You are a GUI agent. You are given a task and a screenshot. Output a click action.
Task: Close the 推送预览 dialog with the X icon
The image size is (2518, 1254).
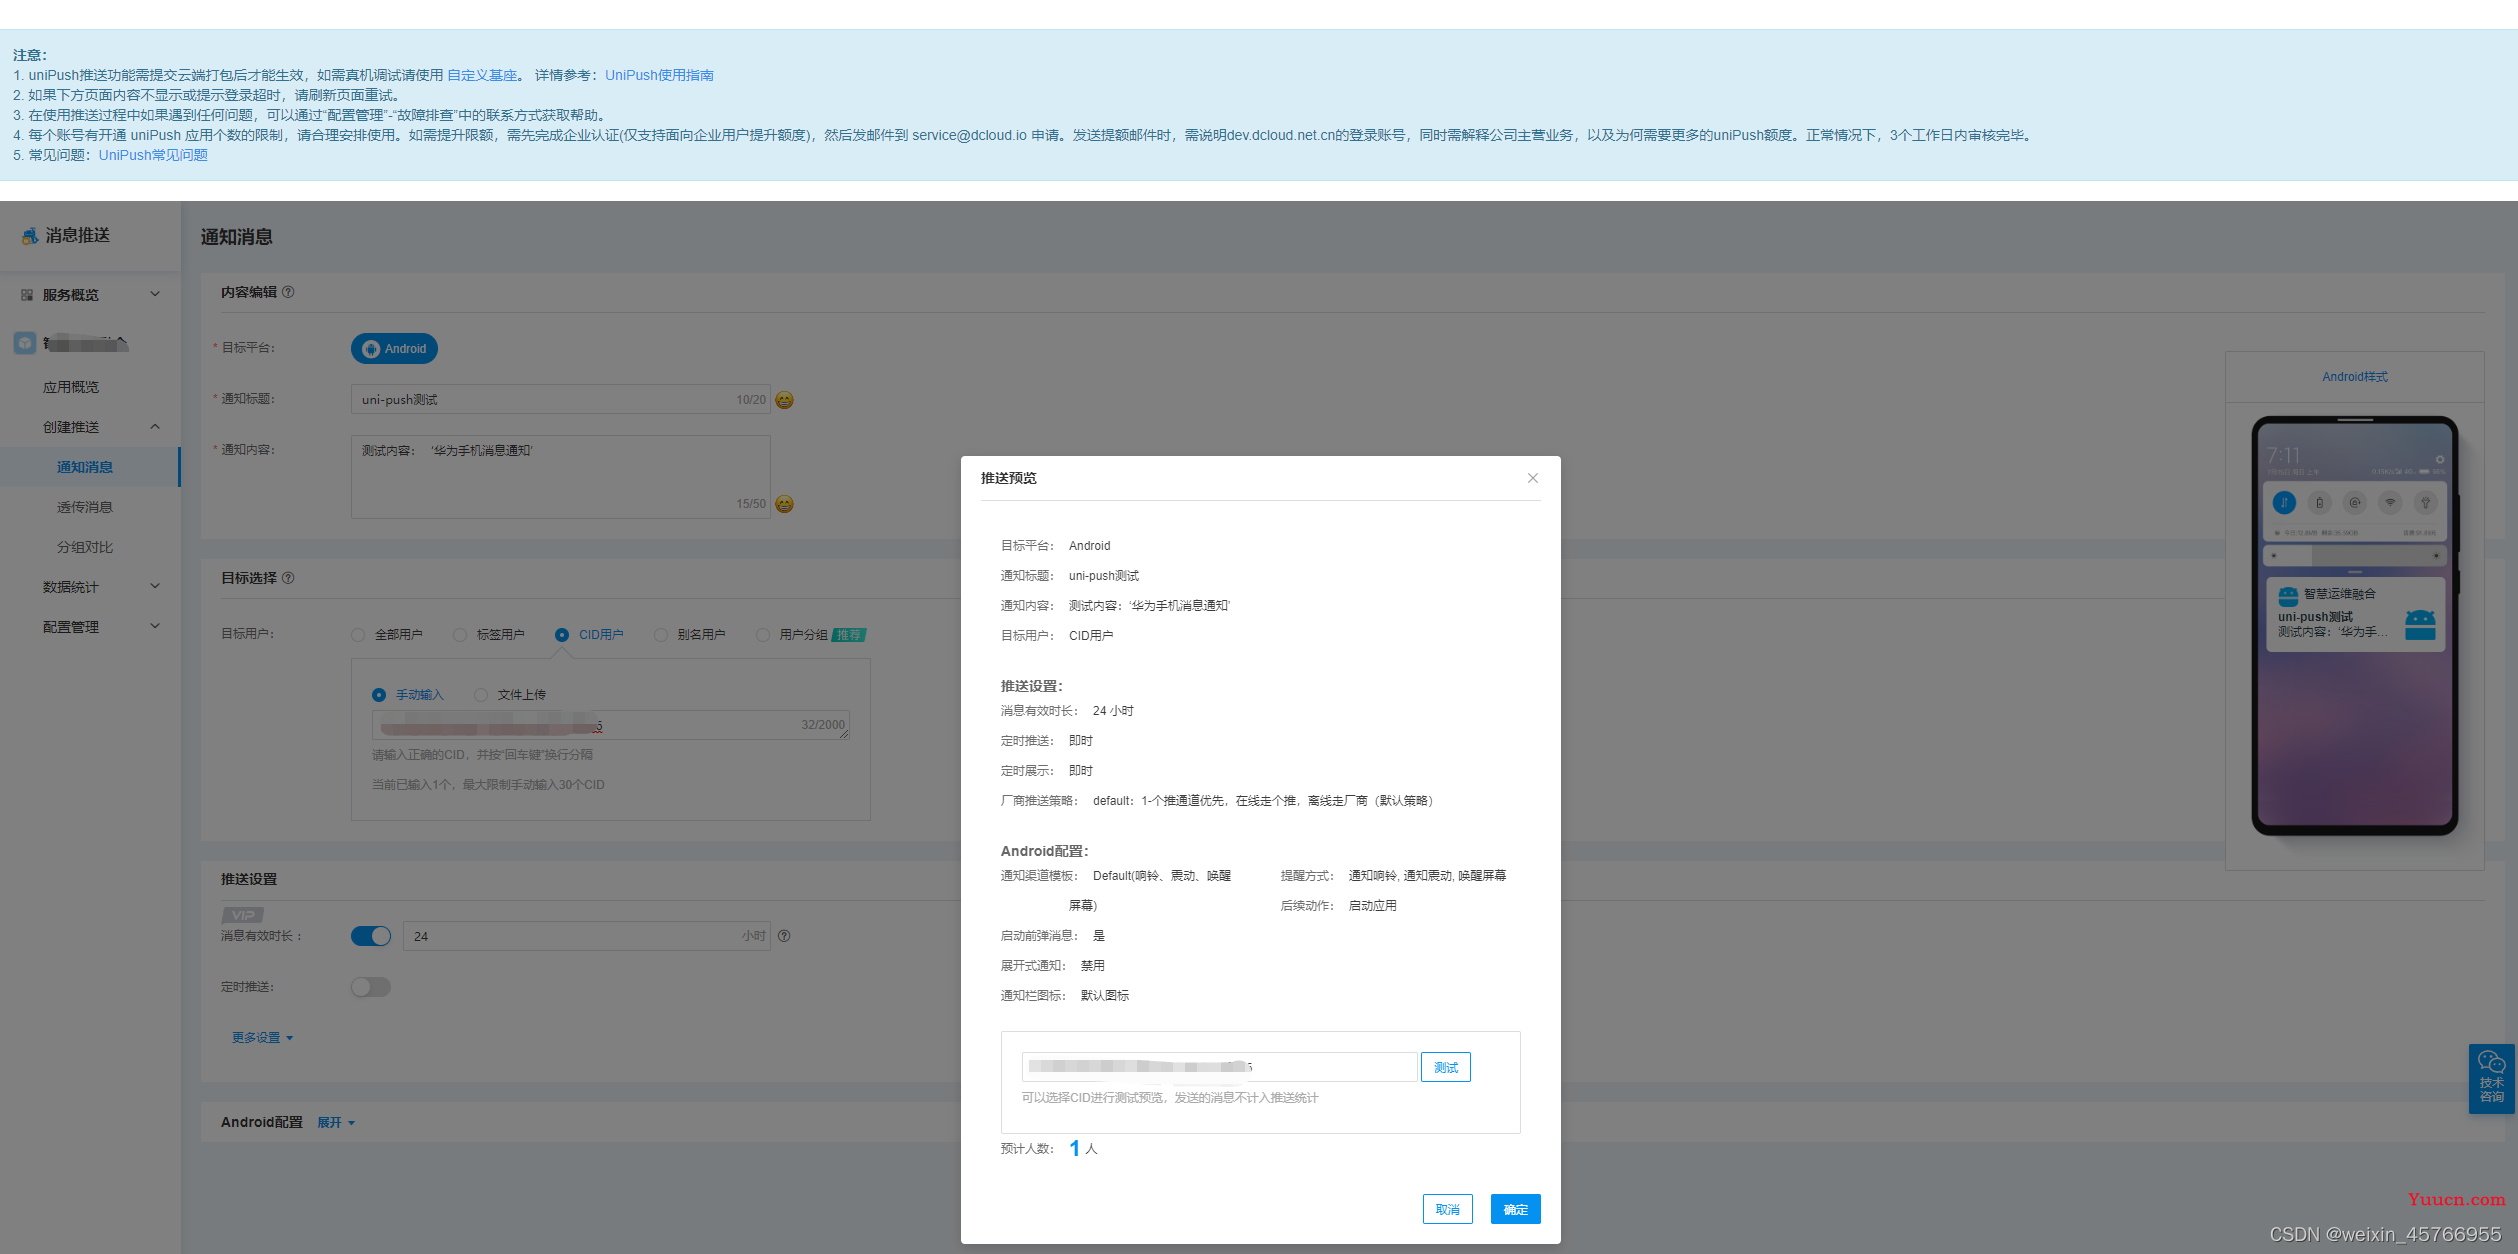(x=1532, y=478)
